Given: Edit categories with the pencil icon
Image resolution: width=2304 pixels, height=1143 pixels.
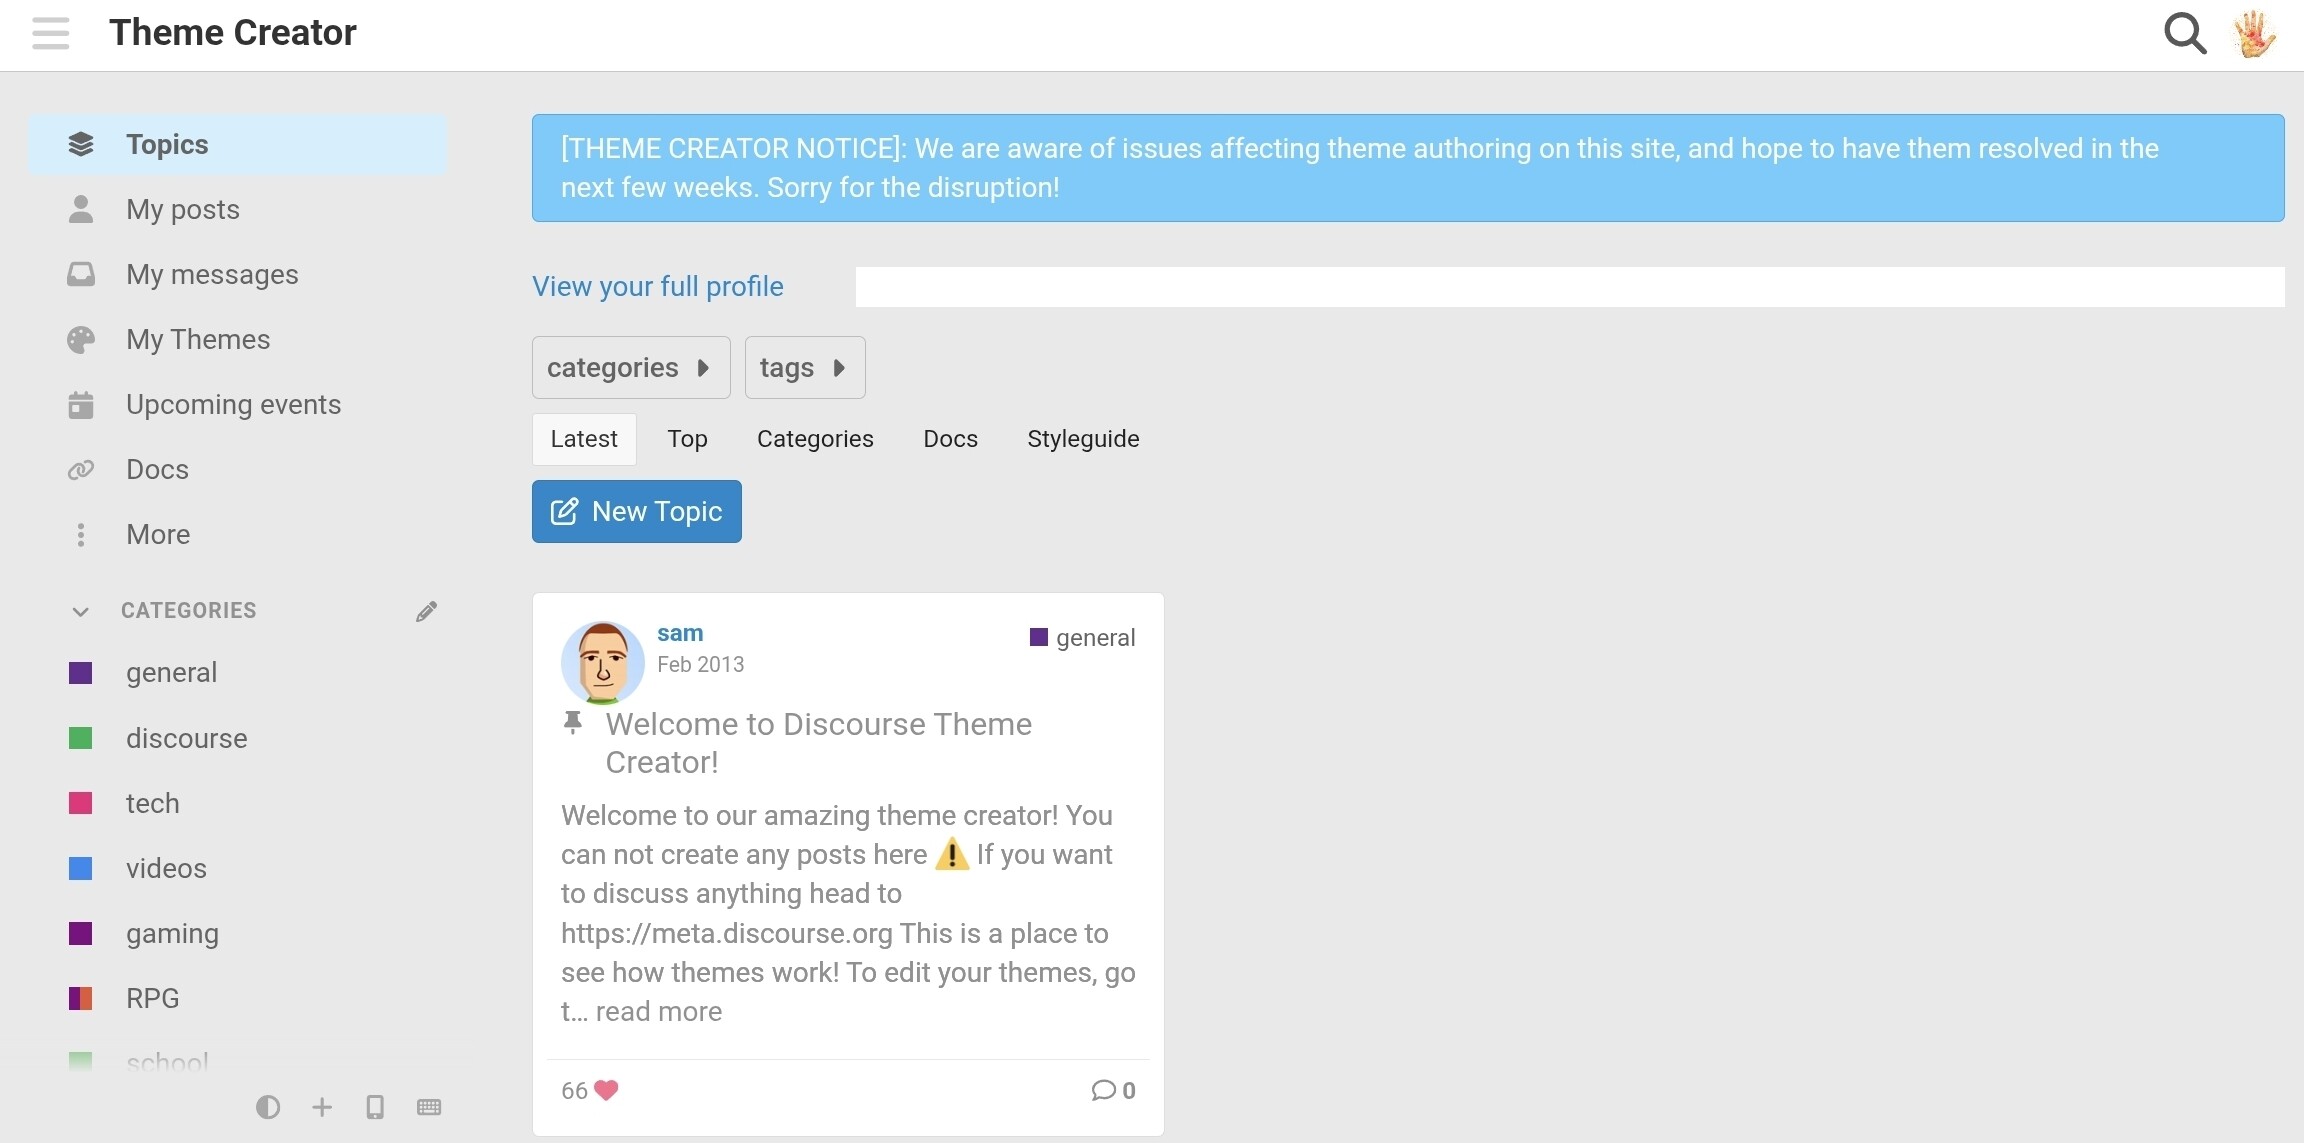Looking at the screenshot, I should click(x=427, y=611).
